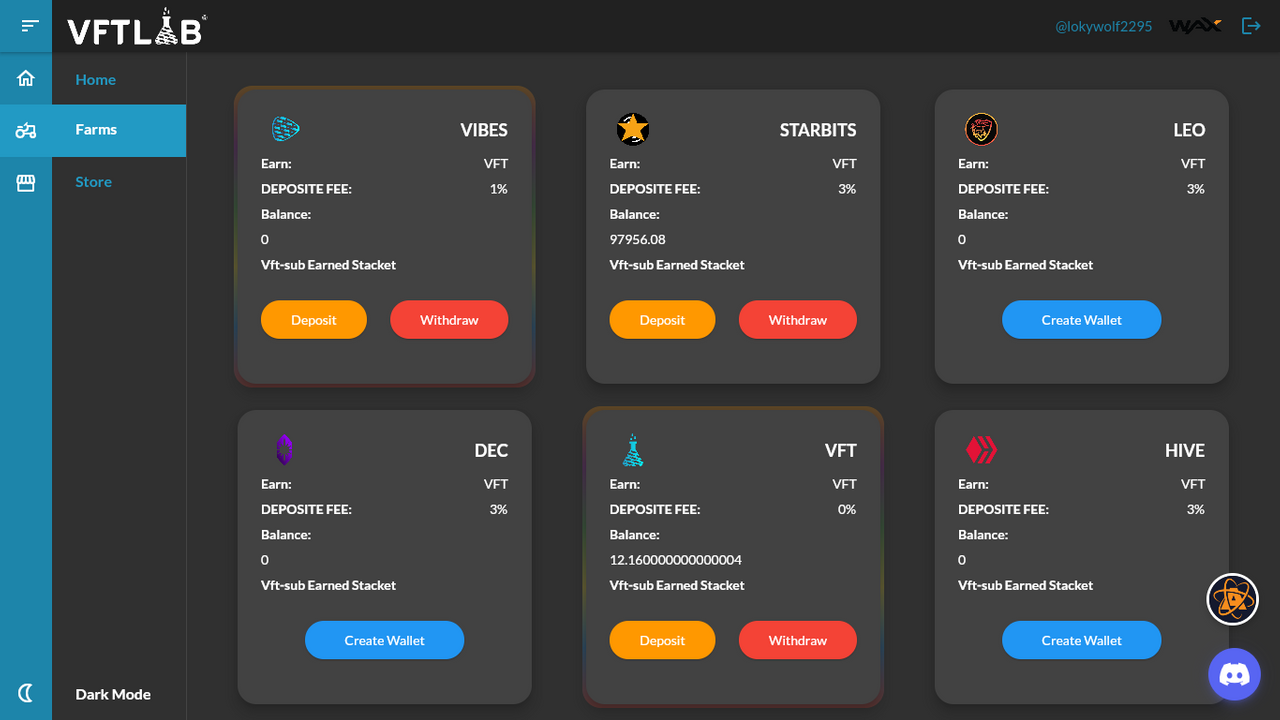Deposit into the VFT farm
The image size is (1280, 720).
pyautogui.click(x=662, y=640)
